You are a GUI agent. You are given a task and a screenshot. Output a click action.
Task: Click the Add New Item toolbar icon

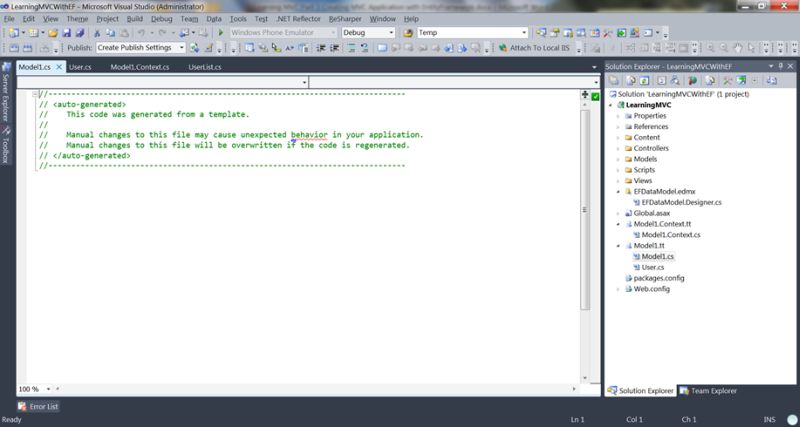tap(33, 33)
